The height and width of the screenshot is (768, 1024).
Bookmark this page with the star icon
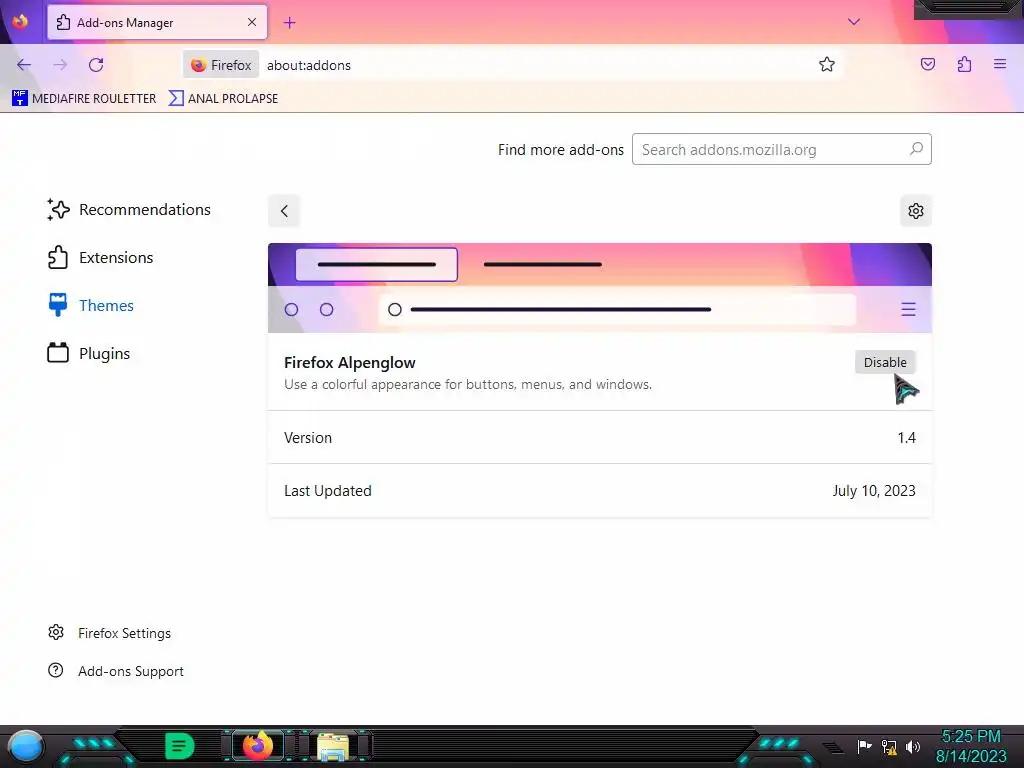[x=827, y=64]
